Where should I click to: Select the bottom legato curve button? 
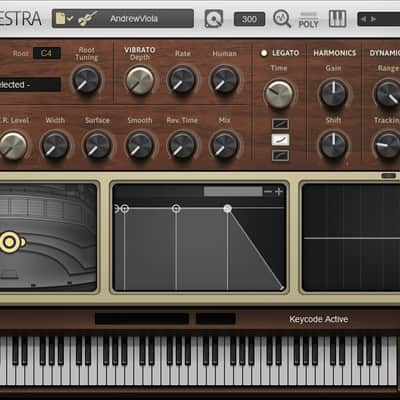pos(280,155)
